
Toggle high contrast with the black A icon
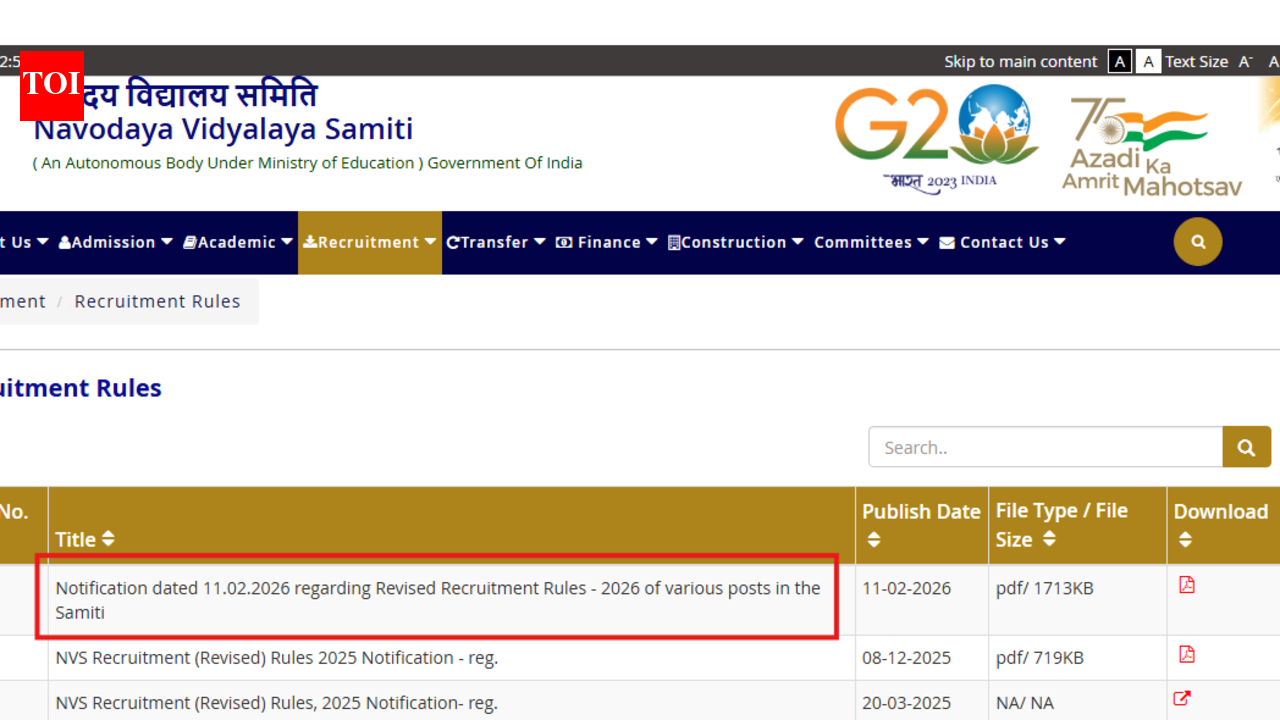click(1119, 61)
